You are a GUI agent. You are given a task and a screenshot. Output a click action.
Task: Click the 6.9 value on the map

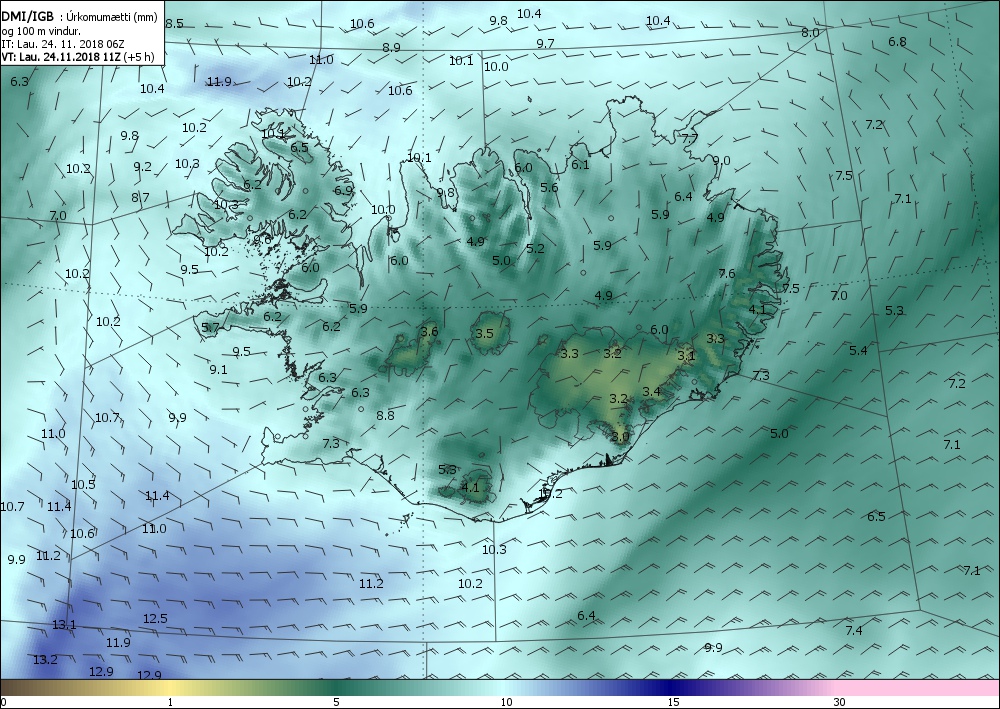(344, 190)
